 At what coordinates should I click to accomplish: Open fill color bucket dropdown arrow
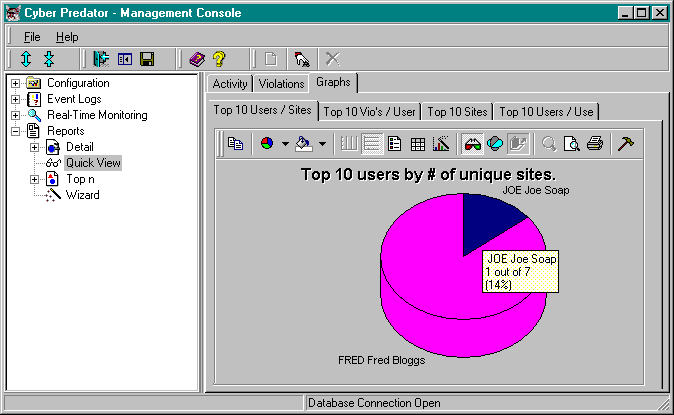(x=321, y=144)
